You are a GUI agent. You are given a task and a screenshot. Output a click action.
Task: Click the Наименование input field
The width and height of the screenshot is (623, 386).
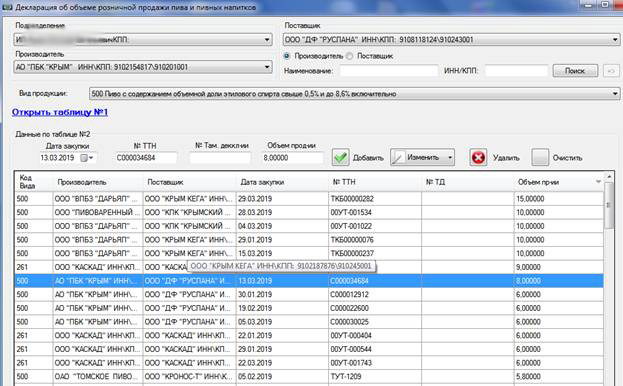click(389, 71)
